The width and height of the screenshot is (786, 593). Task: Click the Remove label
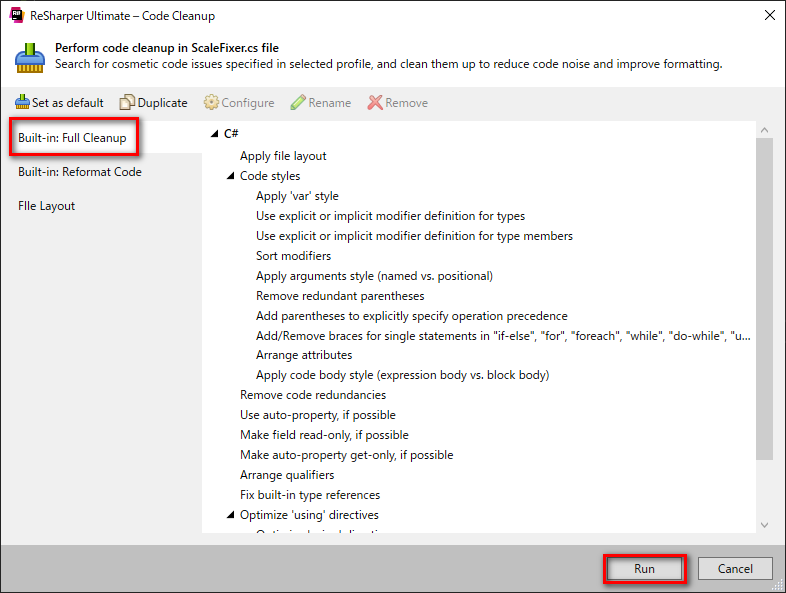point(407,103)
